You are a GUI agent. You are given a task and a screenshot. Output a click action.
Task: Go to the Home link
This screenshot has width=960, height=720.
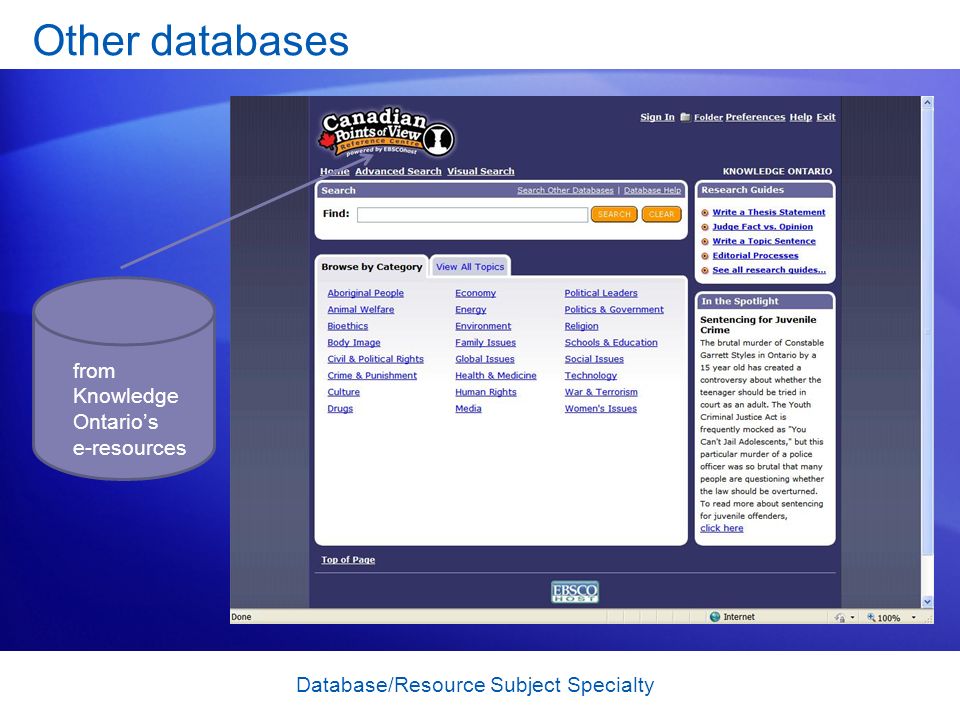tap(334, 171)
